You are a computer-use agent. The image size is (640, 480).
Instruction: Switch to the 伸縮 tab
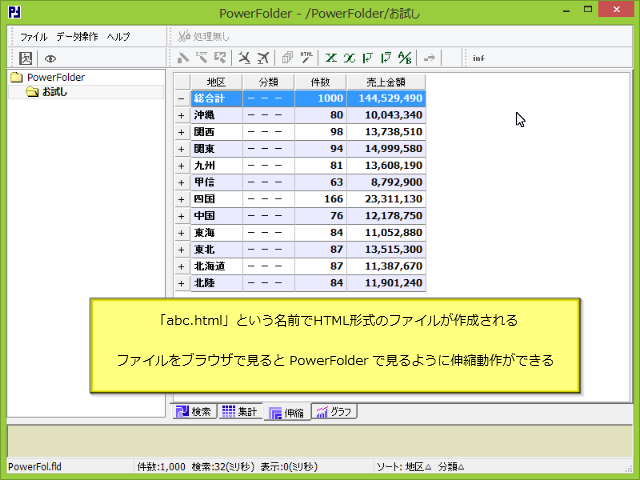287,412
